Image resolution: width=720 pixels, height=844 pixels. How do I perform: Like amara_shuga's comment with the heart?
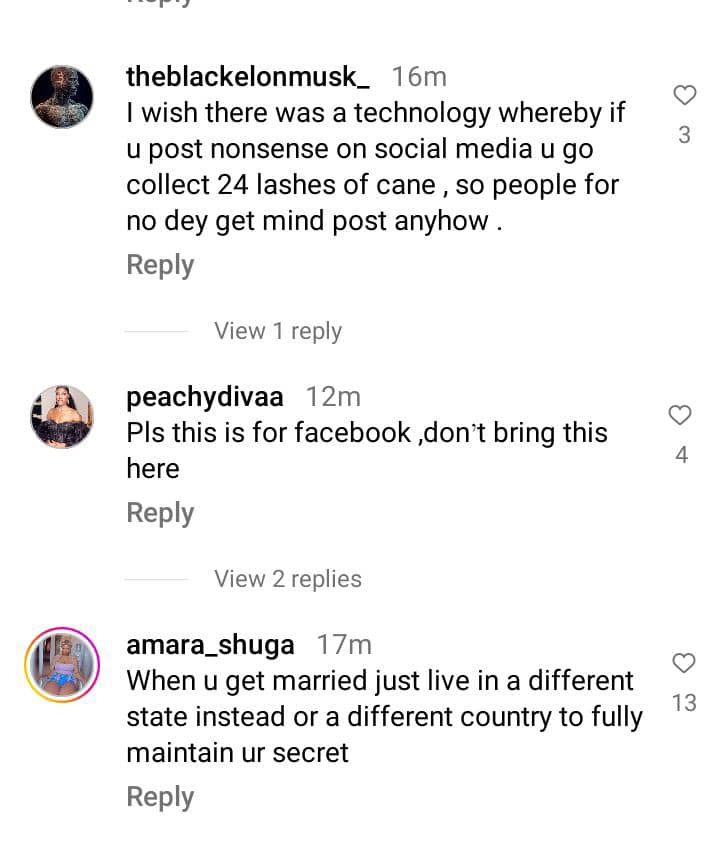click(684, 663)
